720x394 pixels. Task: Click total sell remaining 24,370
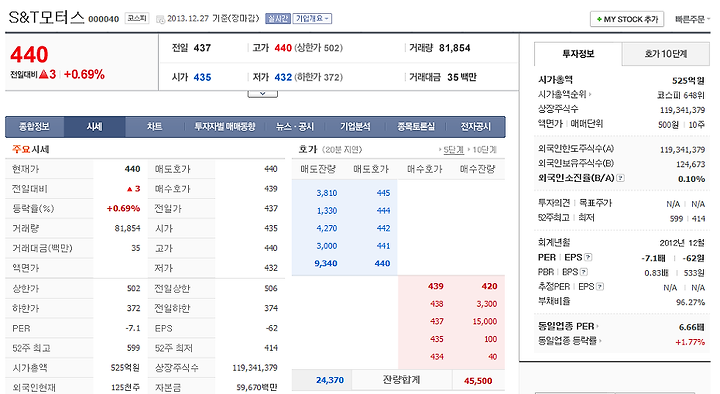(x=330, y=380)
